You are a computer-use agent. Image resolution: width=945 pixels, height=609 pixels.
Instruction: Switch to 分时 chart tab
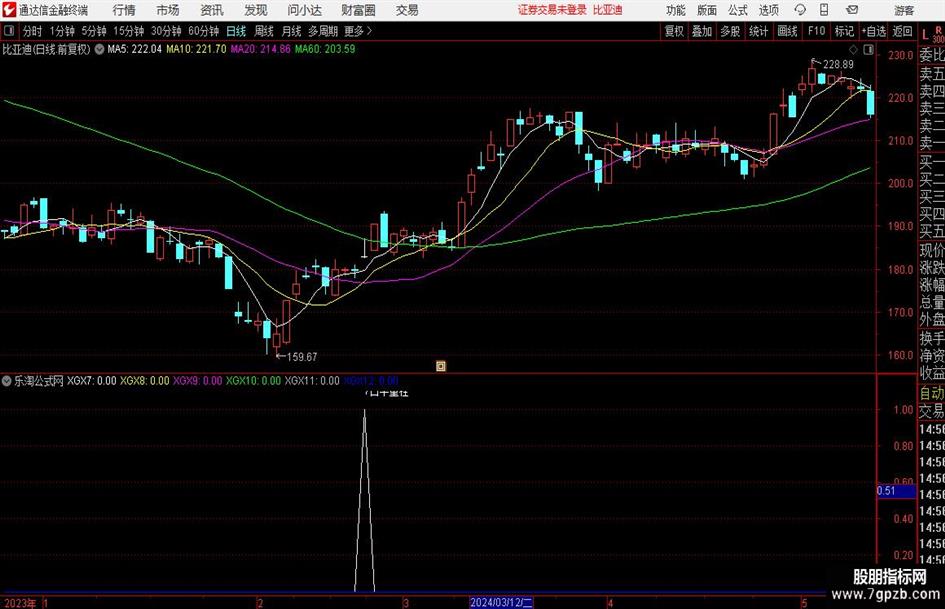coord(32,31)
